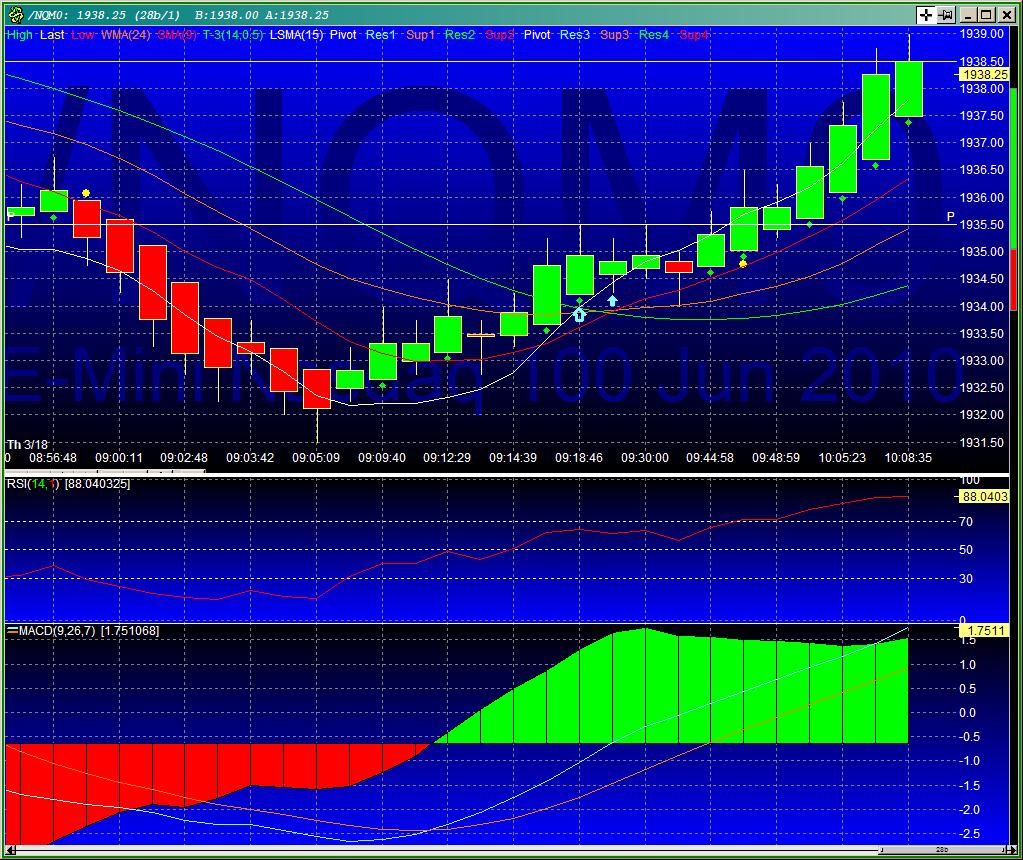
Task: Click the -2.5 level on MACD scale
Action: [x=970, y=834]
